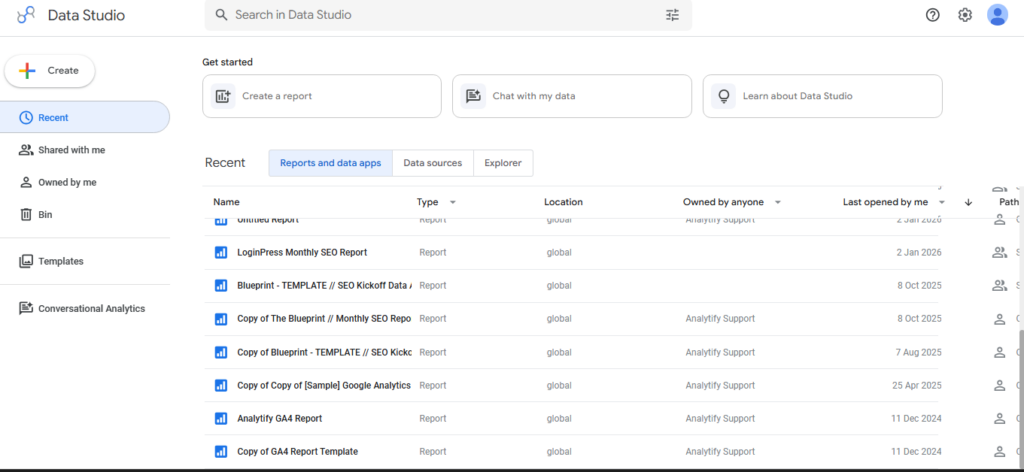Screen dimensions: 1024x472
Task: Click the Path column header
Action: (1009, 202)
